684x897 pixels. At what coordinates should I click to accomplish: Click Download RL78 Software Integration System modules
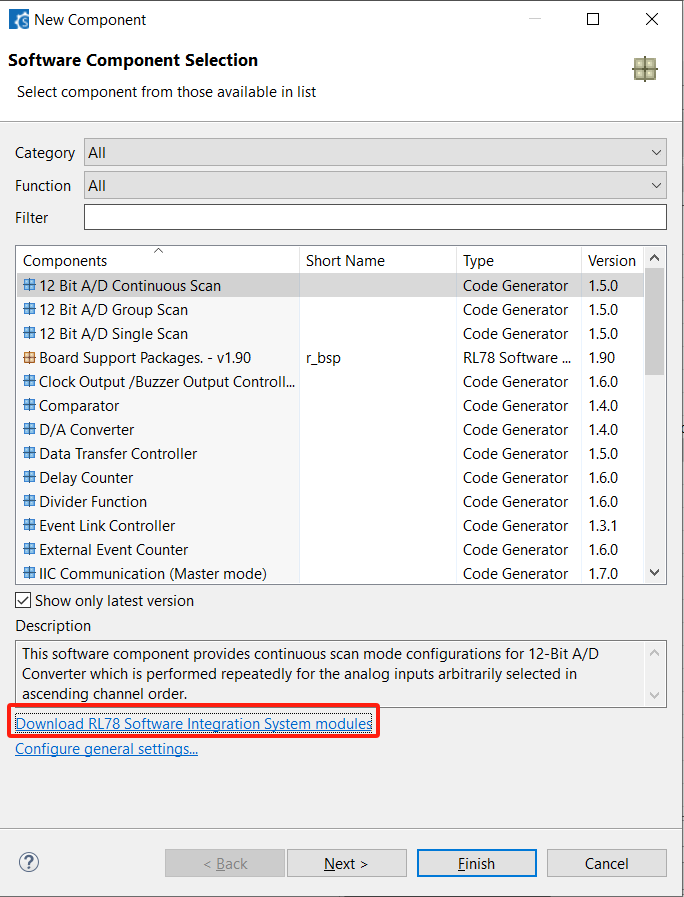coord(194,723)
